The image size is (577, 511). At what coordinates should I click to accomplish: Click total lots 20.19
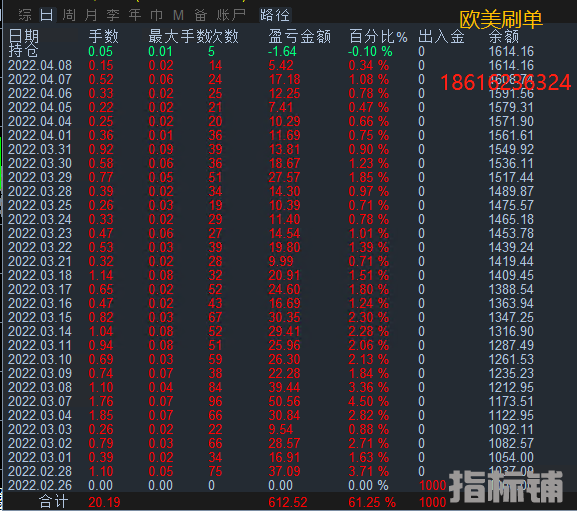pos(105,502)
